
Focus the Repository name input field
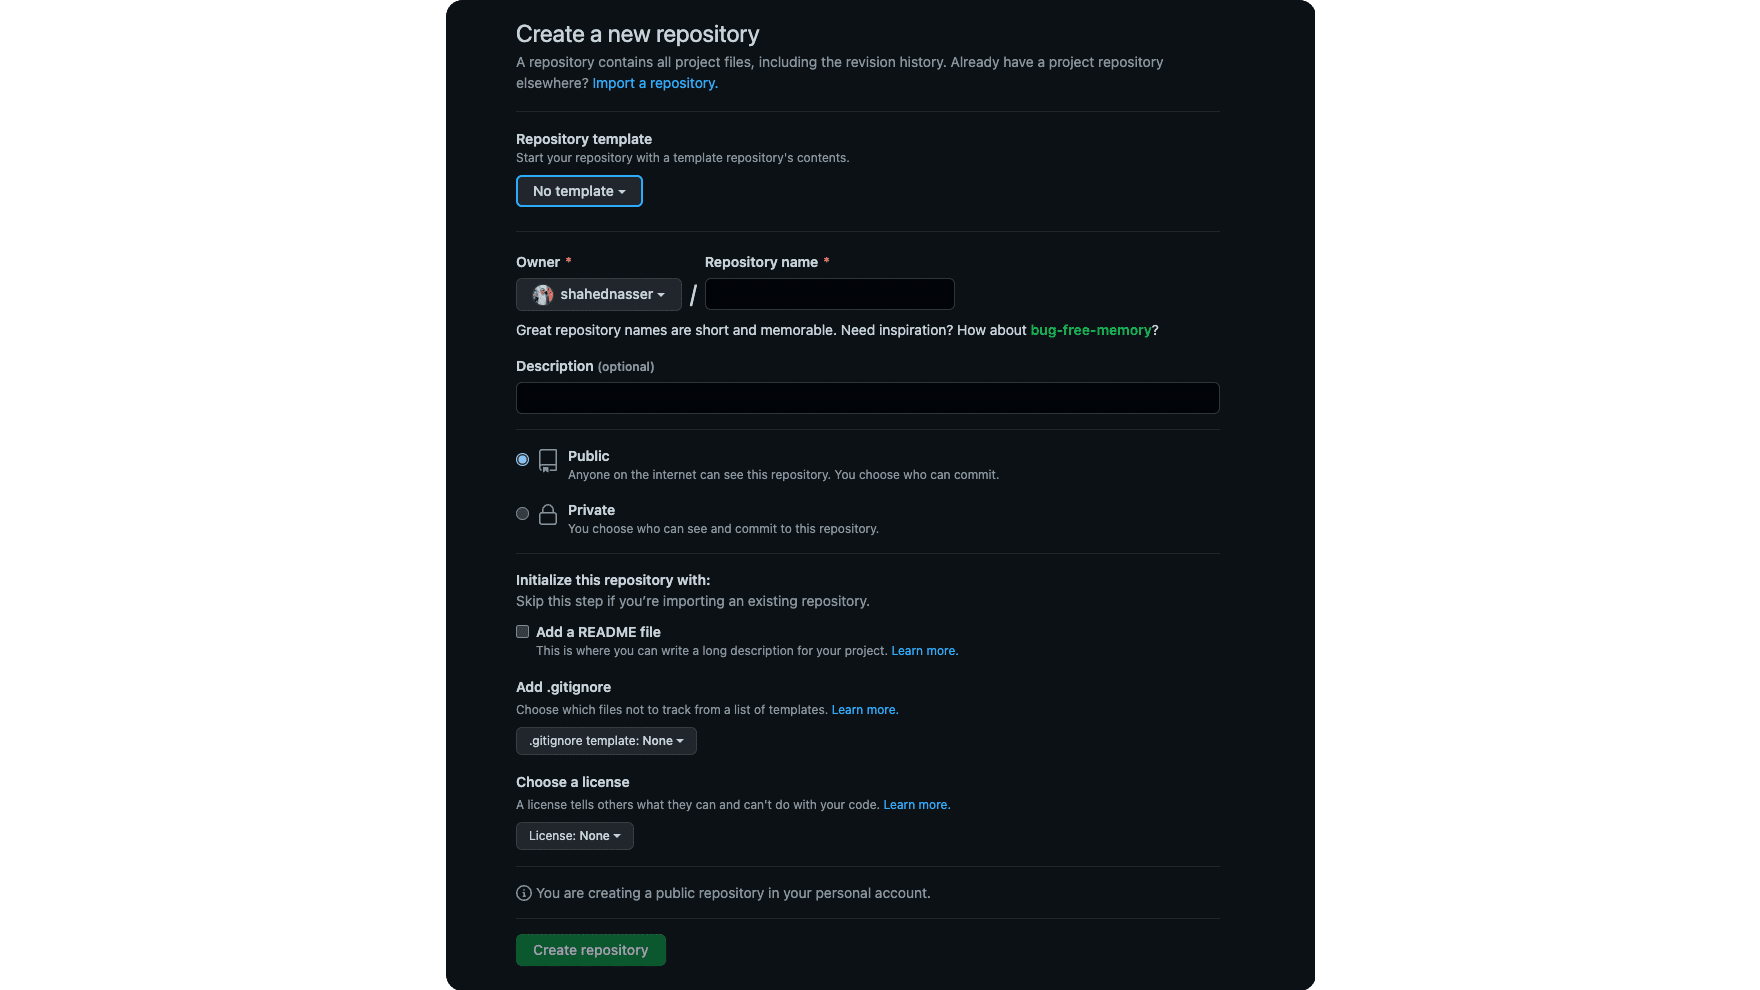click(x=829, y=294)
